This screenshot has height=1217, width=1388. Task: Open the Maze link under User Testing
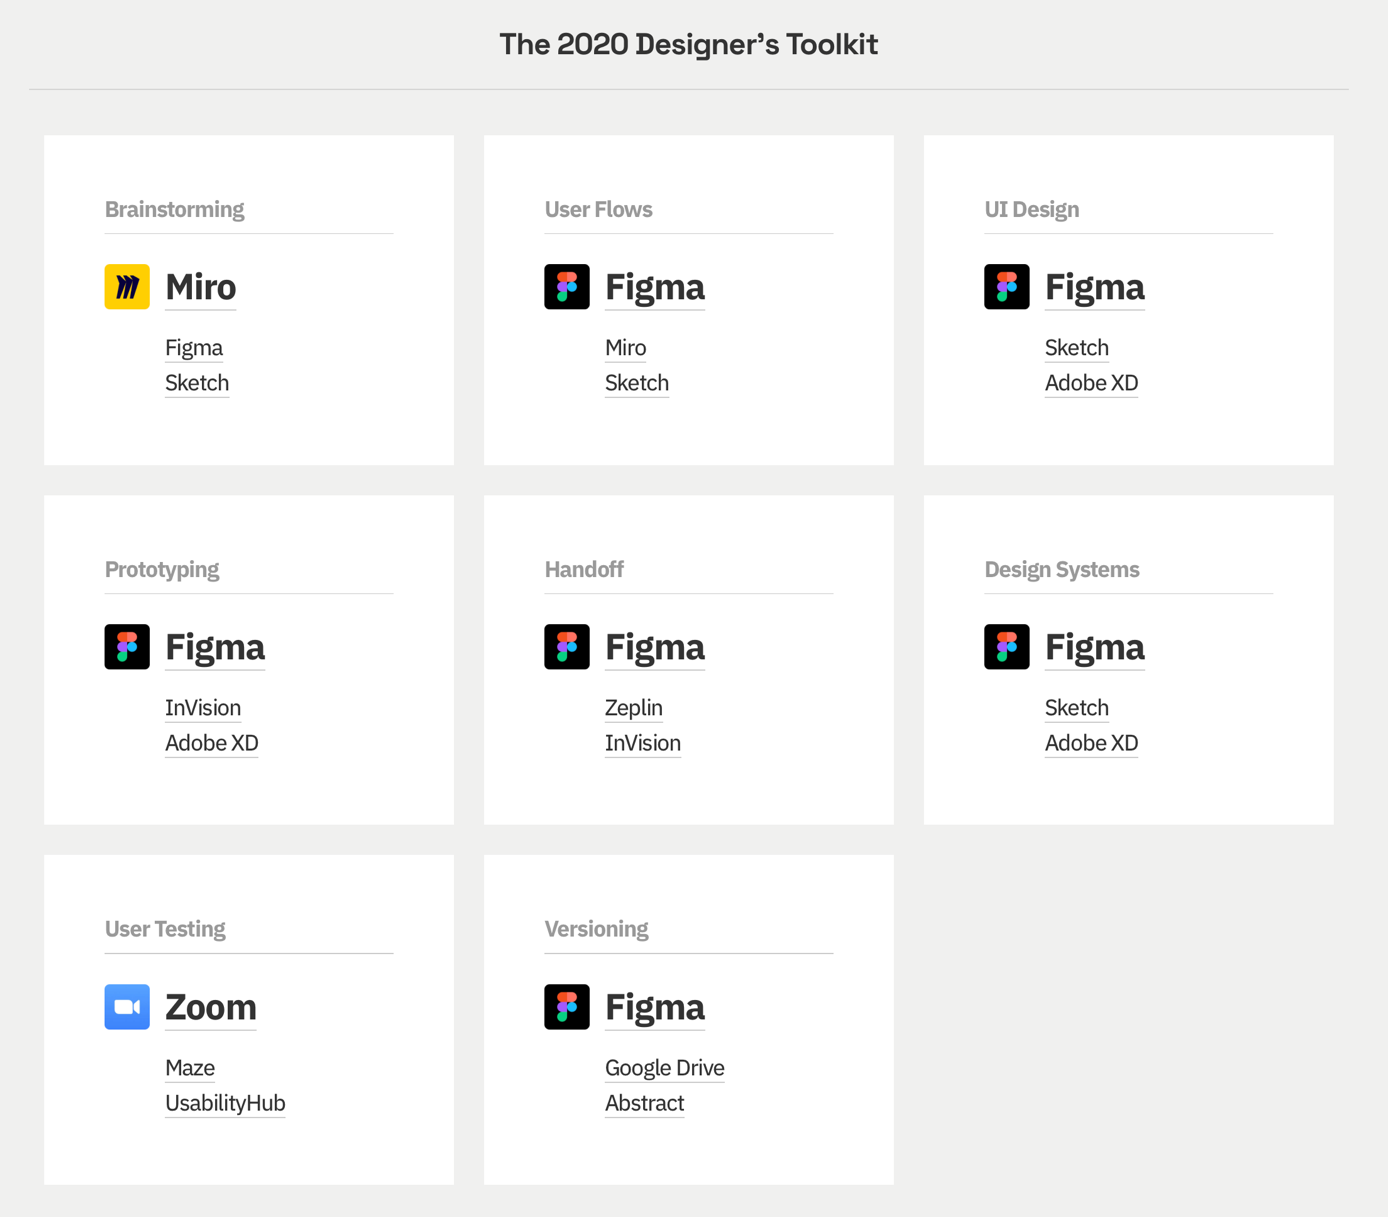(190, 1068)
